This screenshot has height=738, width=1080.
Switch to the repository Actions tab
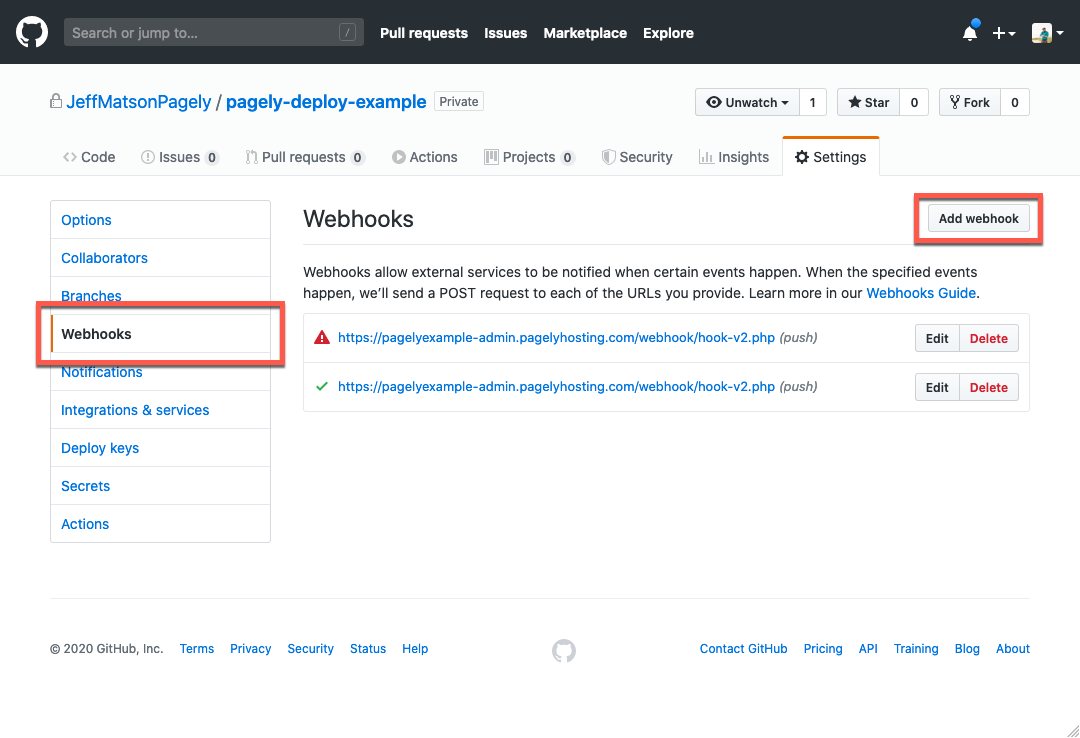tap(424, 157)
